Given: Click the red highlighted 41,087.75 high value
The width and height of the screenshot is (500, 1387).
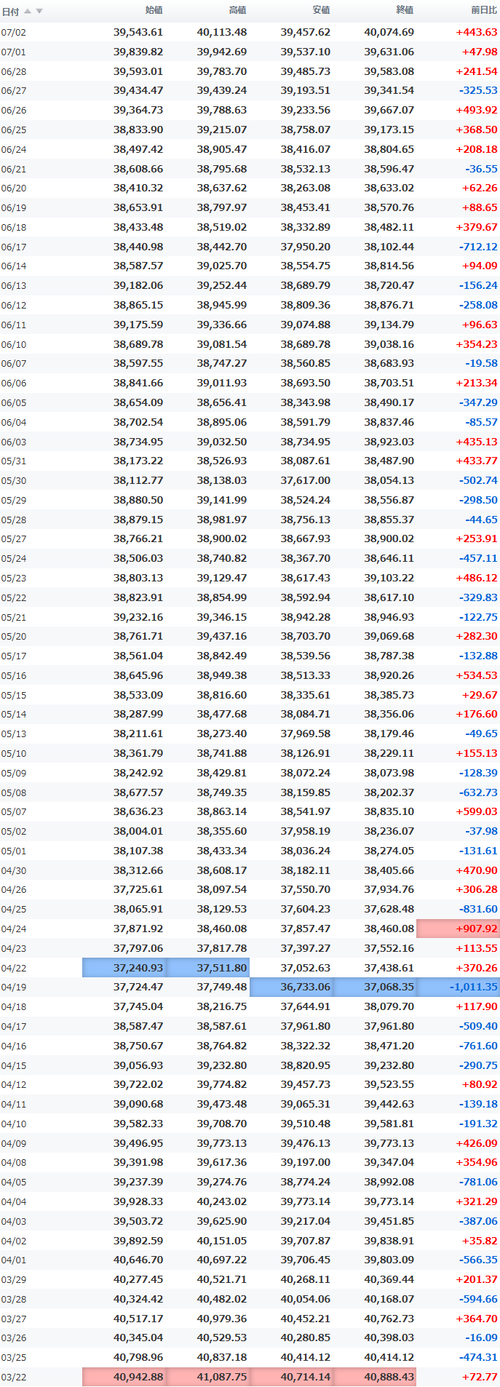Looking at the screenshot, I should pyautogui.click(x=208, y=1378).
